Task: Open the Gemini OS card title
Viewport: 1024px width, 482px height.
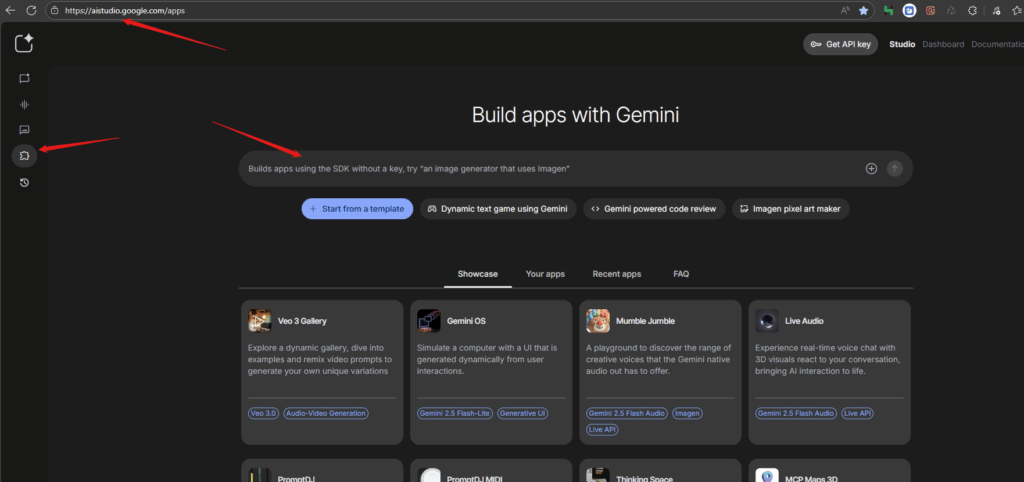Action: [466, 321]
